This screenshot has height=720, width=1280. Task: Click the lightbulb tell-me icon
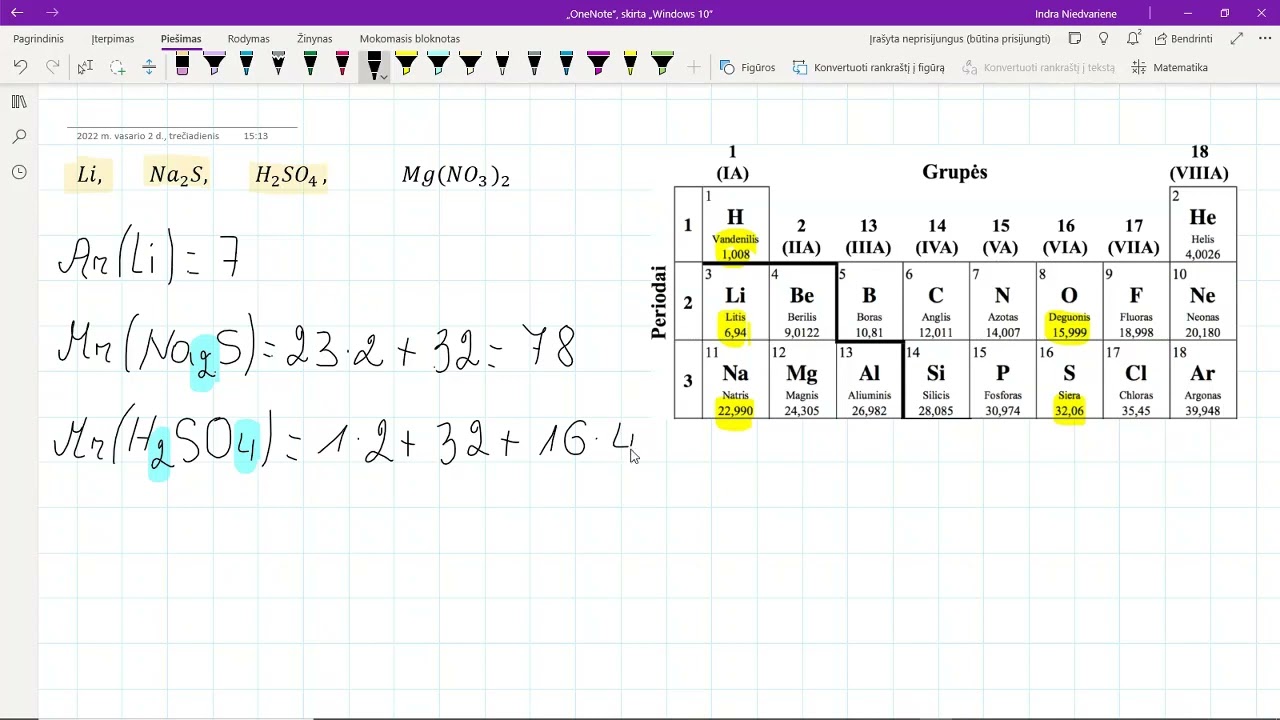1103,39
